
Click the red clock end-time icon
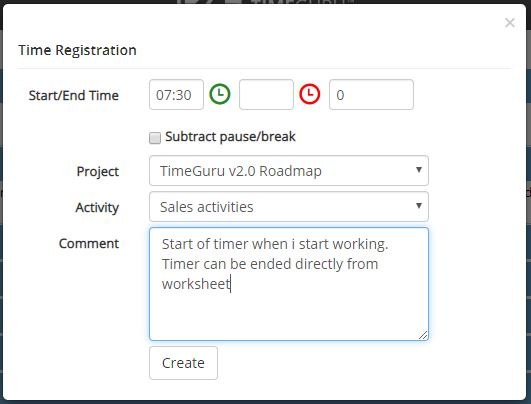[310, 94]
